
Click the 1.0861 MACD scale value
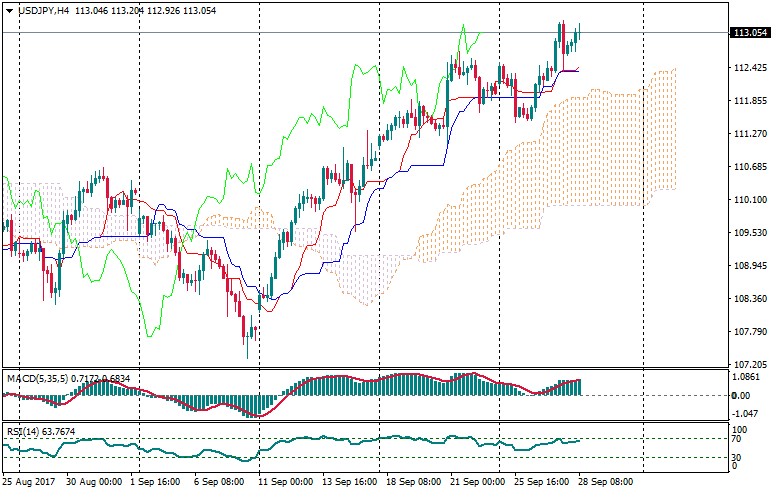(747, 378)
